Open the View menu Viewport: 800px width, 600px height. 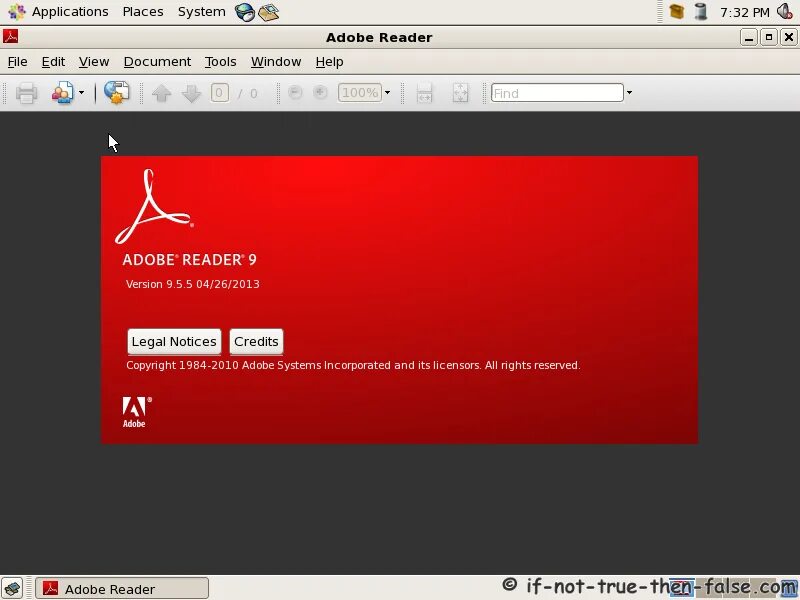(x=94, y=62)
